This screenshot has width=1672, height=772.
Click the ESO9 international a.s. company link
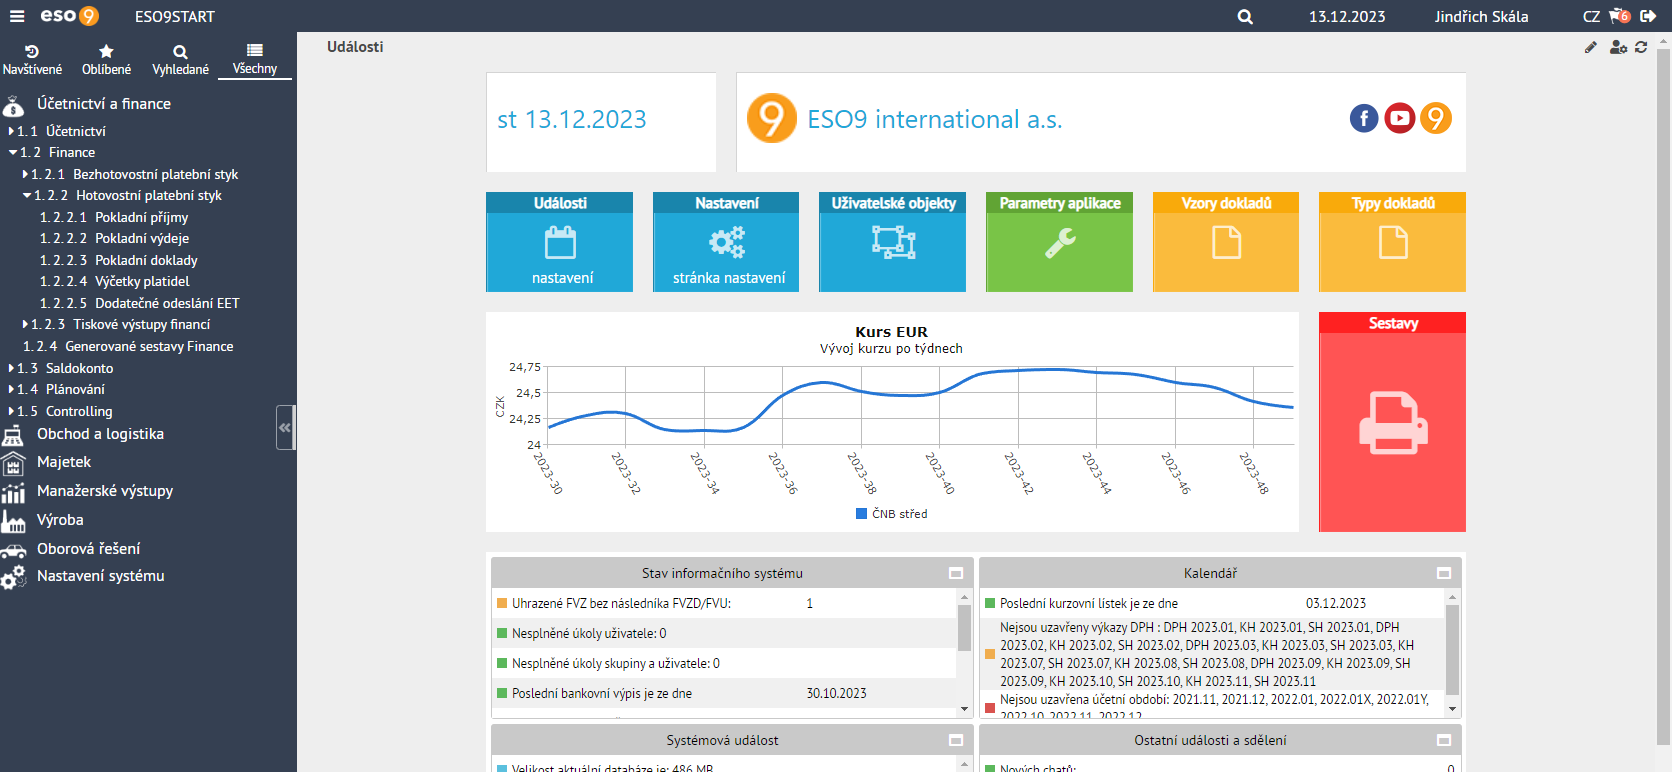(x=934, y=119)
